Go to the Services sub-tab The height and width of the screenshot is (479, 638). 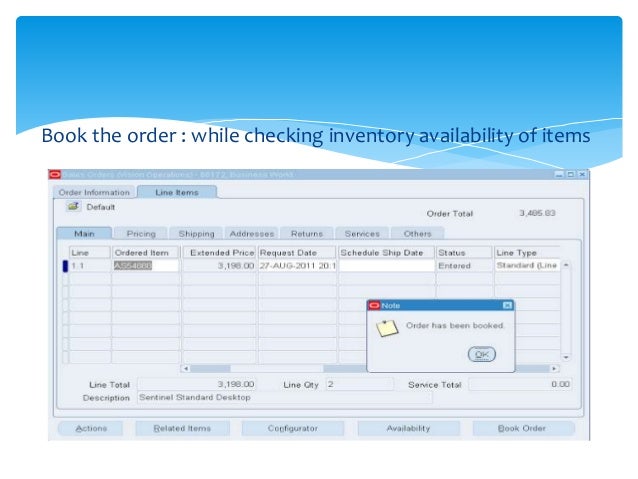tap(362, 234)
